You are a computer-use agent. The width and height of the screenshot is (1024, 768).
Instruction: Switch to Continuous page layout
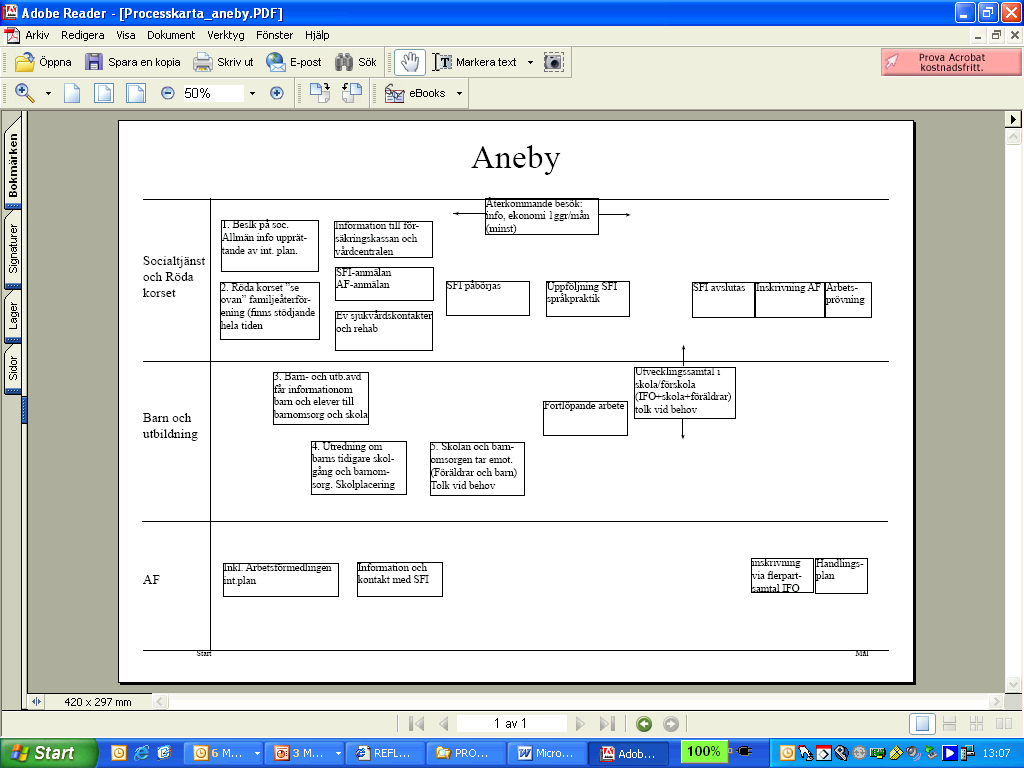(x=950, y=724)
